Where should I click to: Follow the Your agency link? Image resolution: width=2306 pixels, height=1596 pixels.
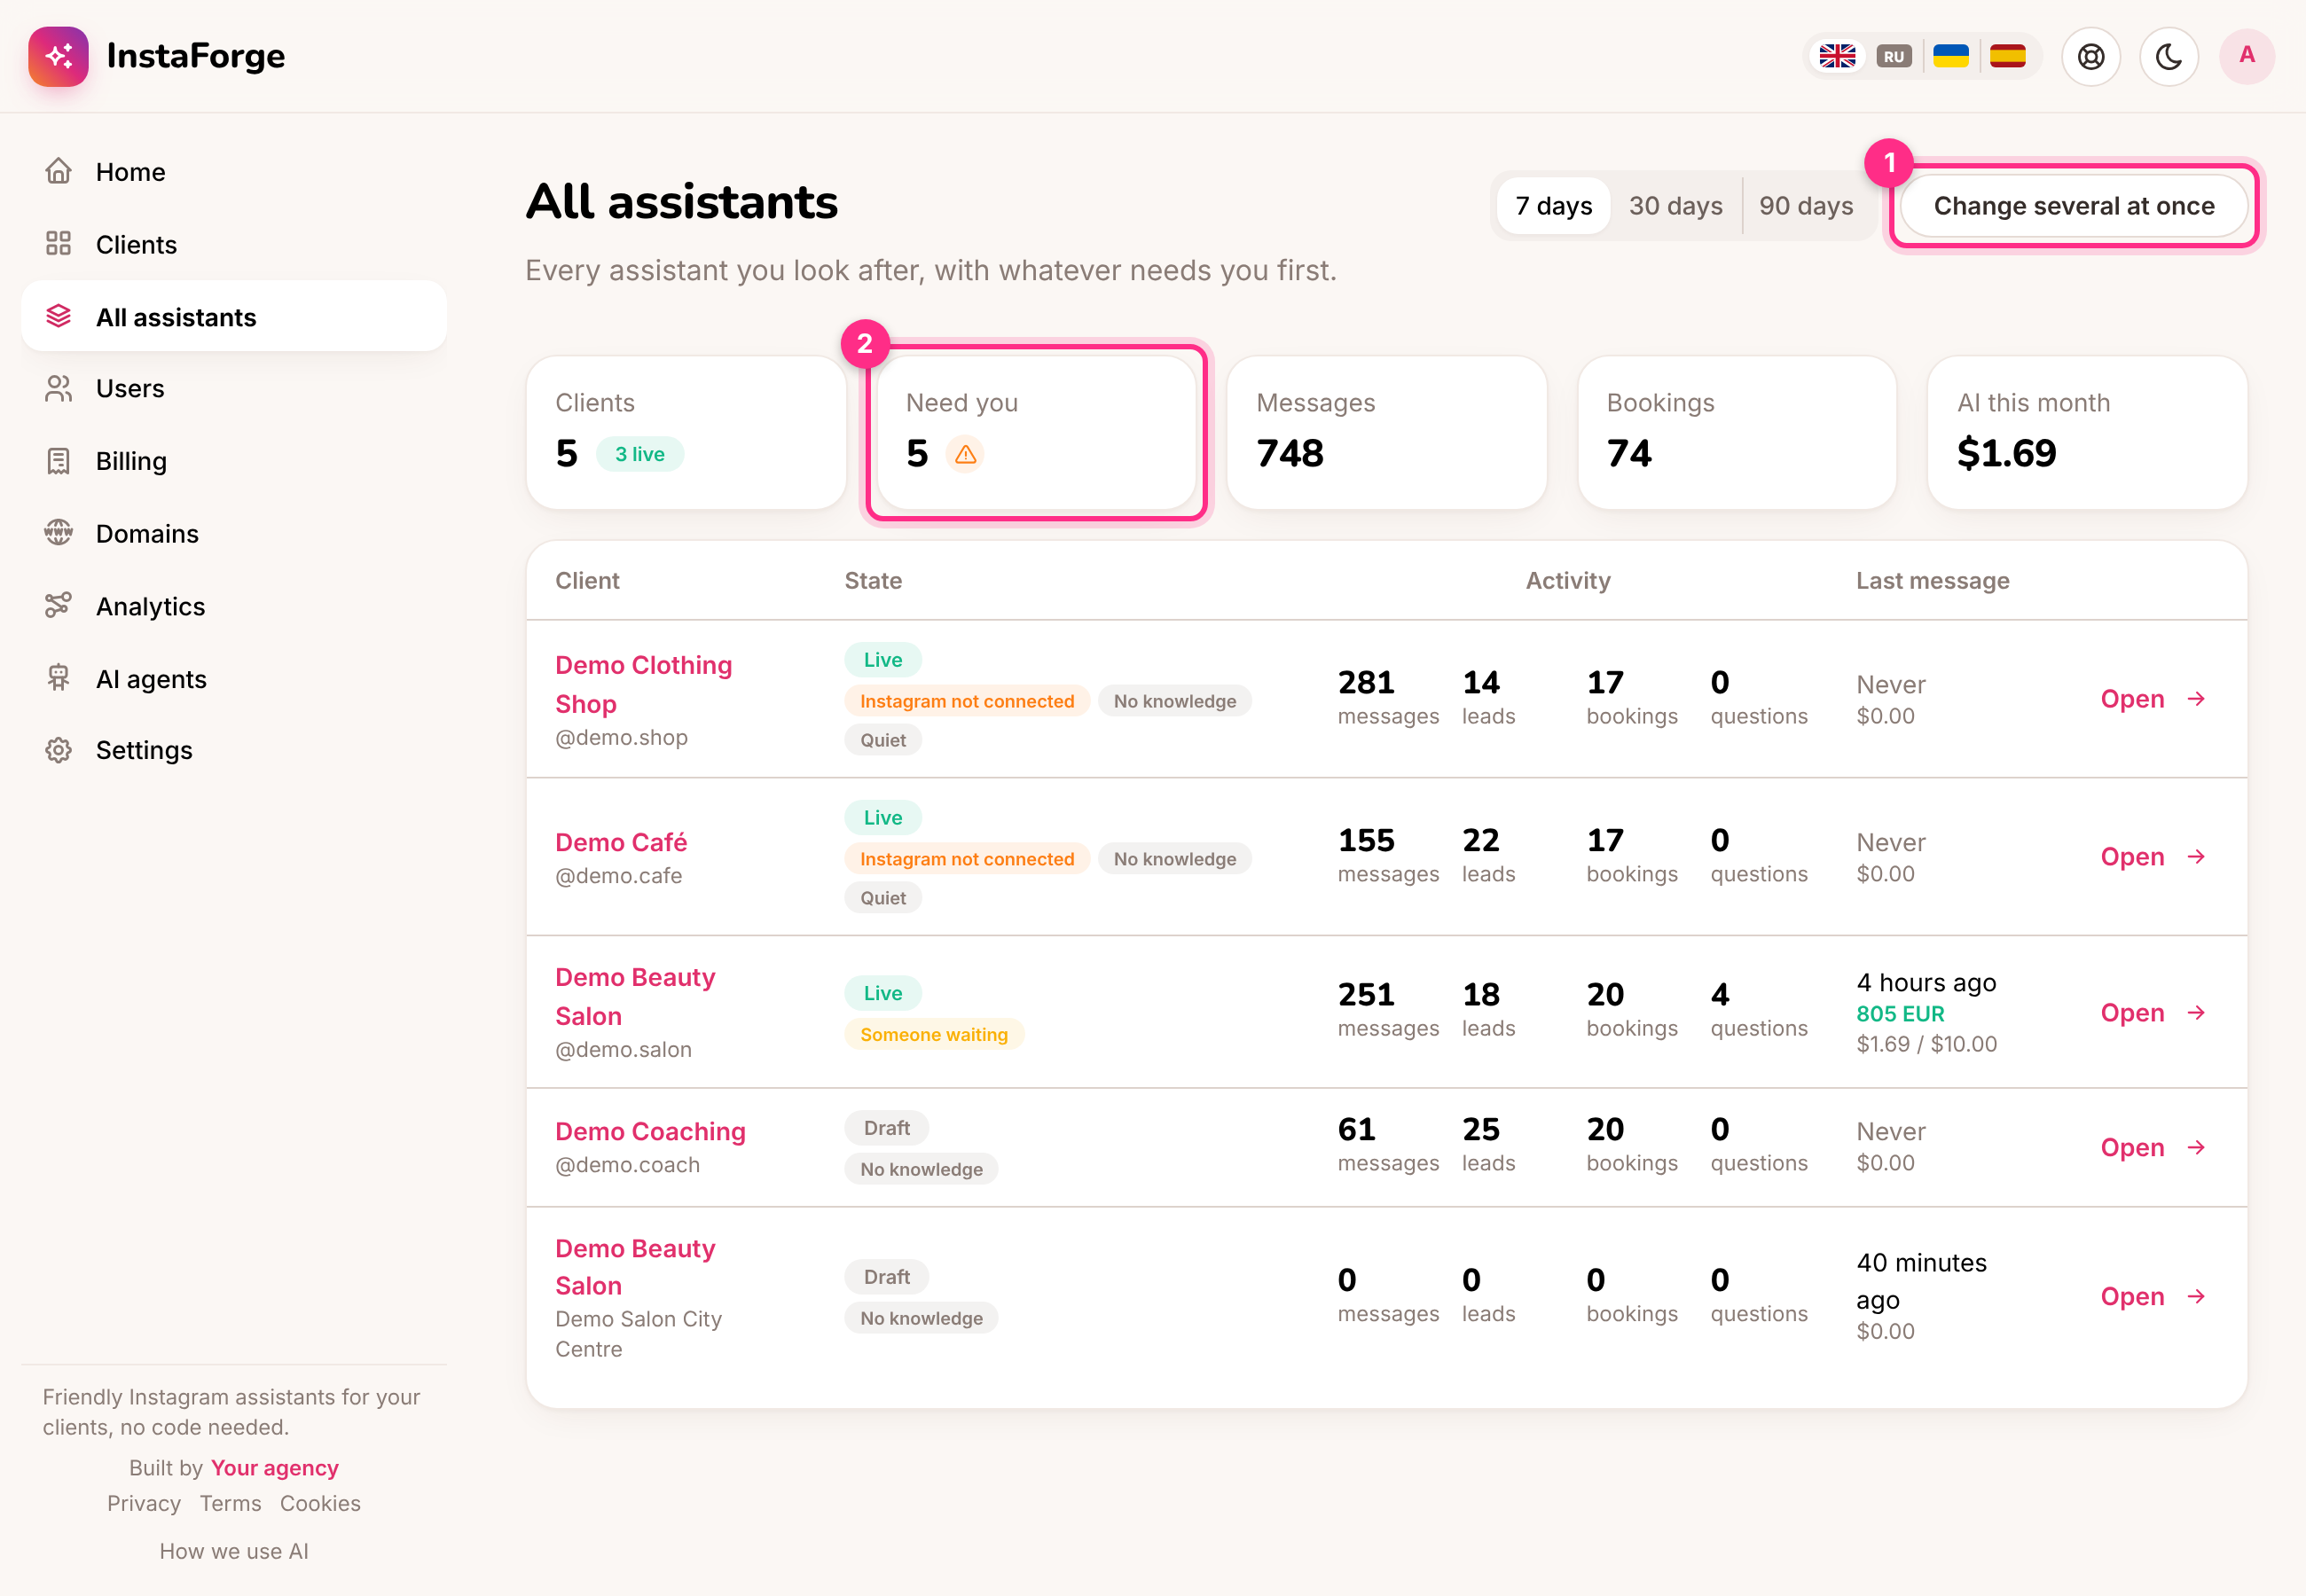(274, 1467)
